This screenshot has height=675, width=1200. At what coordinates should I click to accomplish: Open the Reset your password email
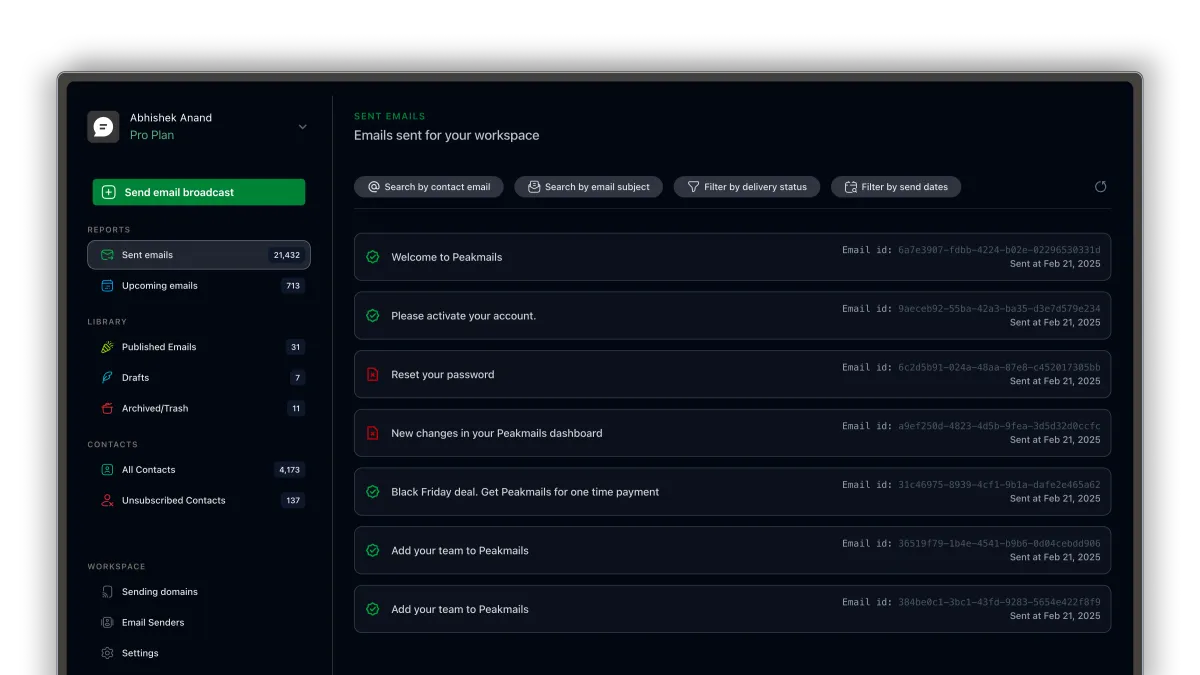tap(732, 375)
